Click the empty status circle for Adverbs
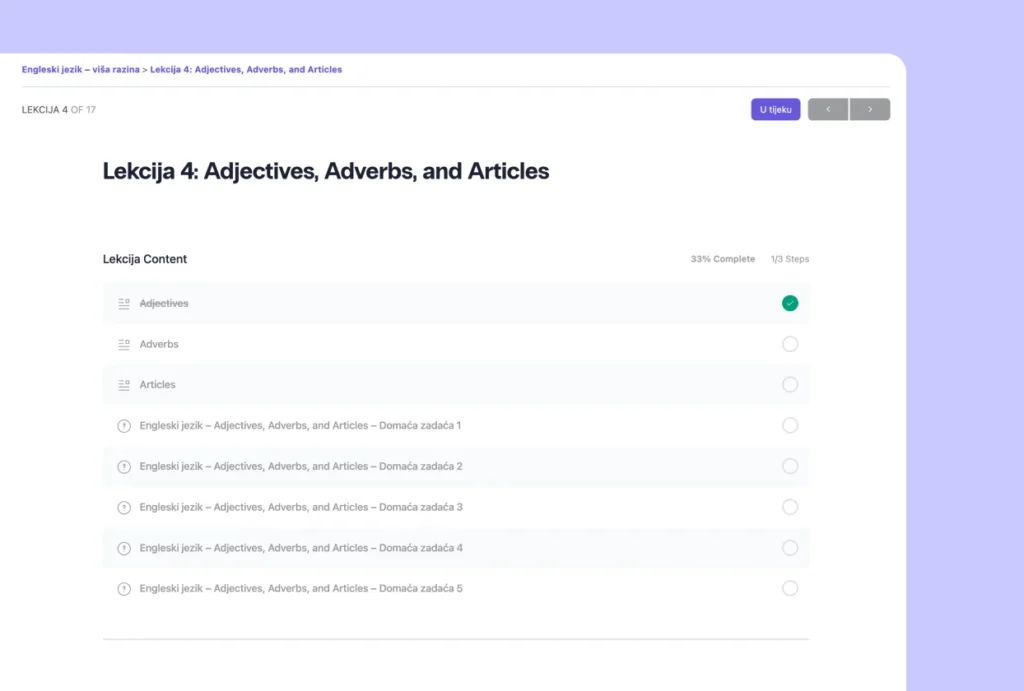Screen dimensions: 1024x691 click(790, 344)
